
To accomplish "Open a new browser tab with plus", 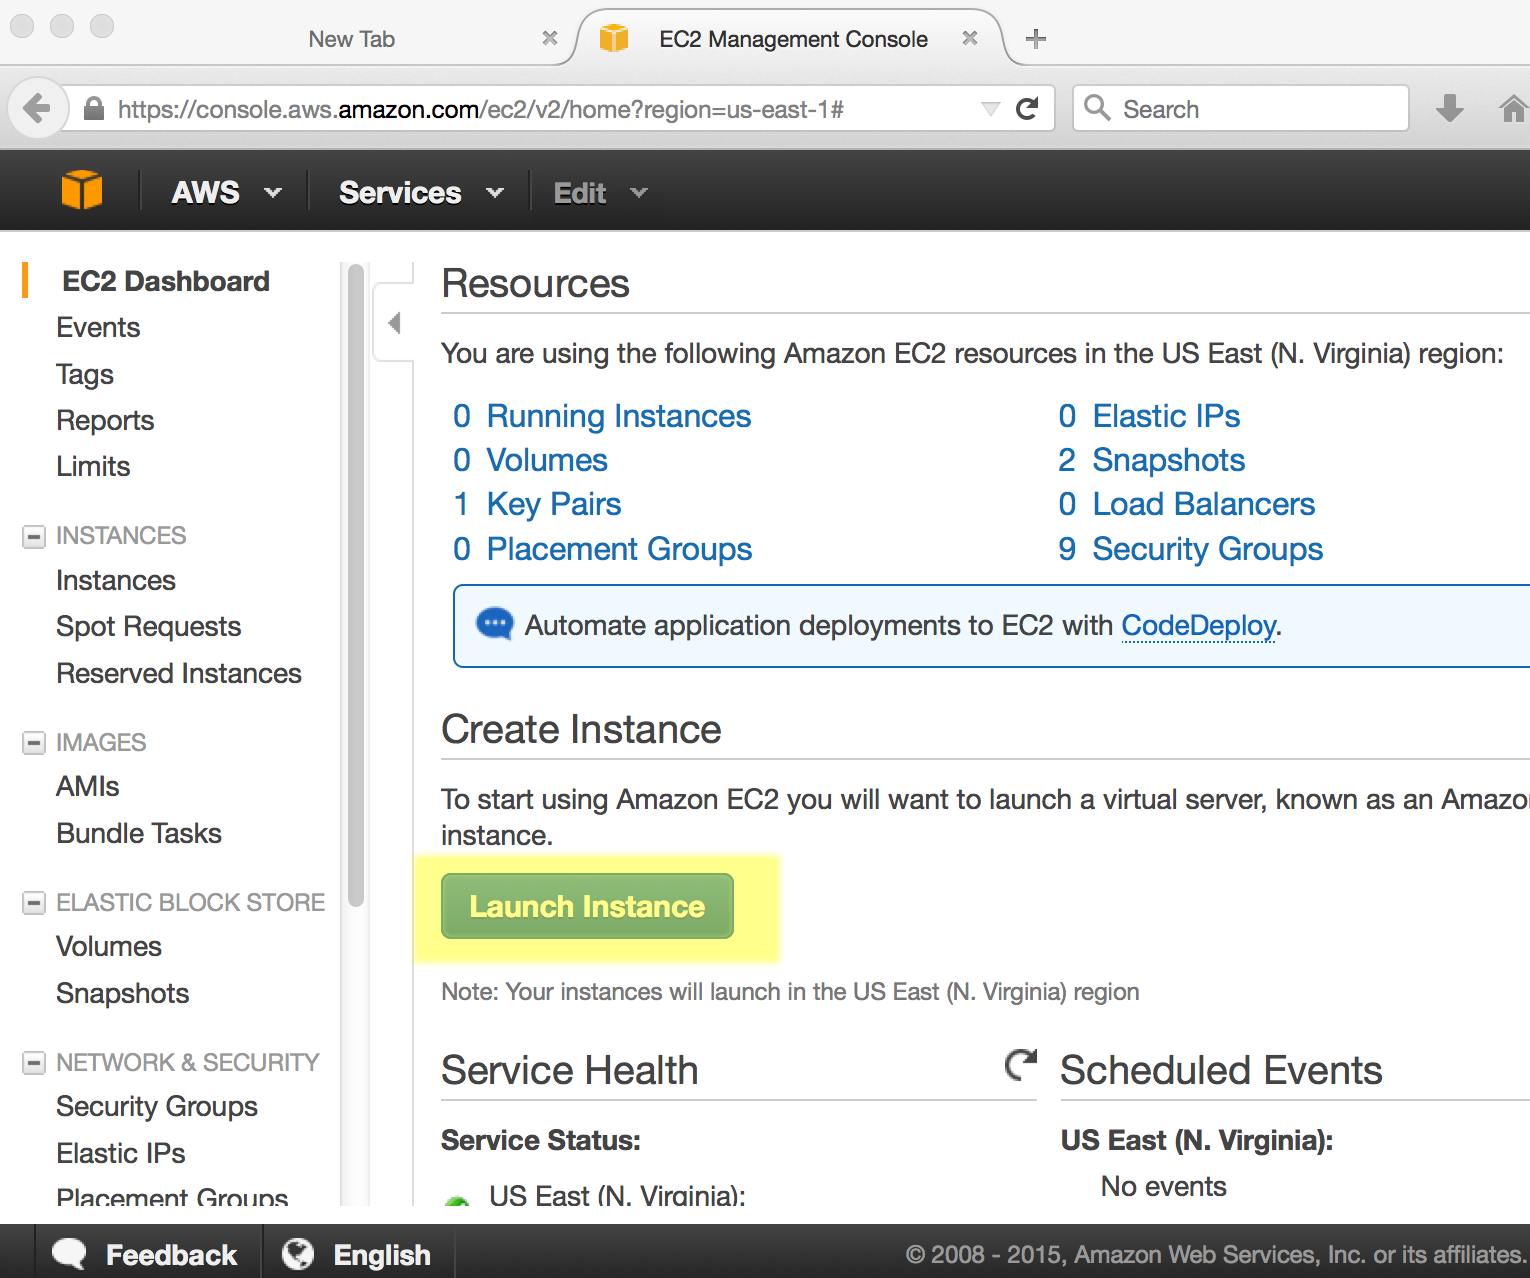I will (1036, 39).
